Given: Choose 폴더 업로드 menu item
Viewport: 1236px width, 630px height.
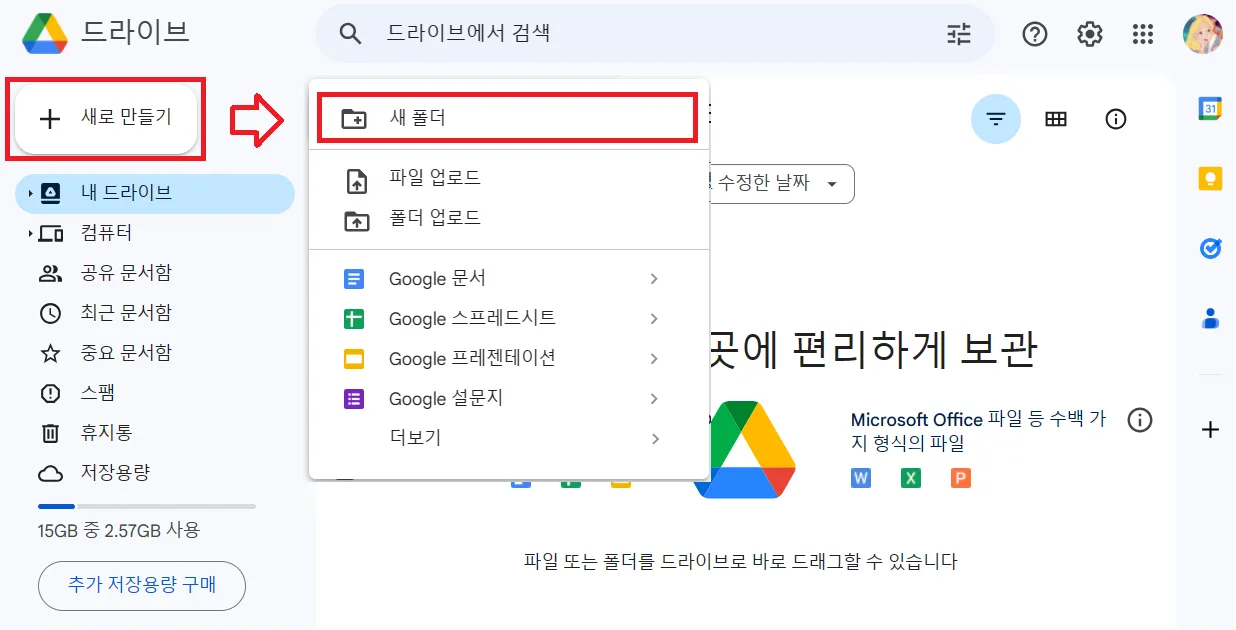Looking at the screenshot, I should click(509, 218).
